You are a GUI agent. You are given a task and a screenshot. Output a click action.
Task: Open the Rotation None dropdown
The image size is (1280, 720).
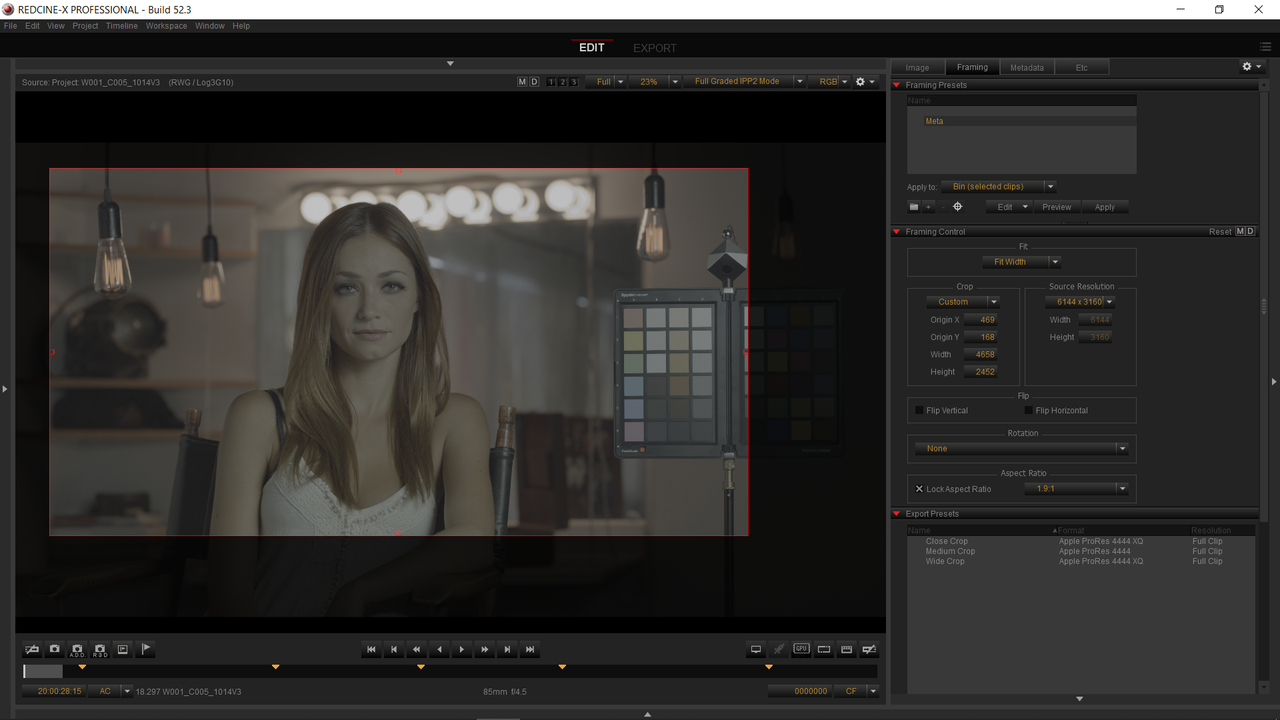1022,448
